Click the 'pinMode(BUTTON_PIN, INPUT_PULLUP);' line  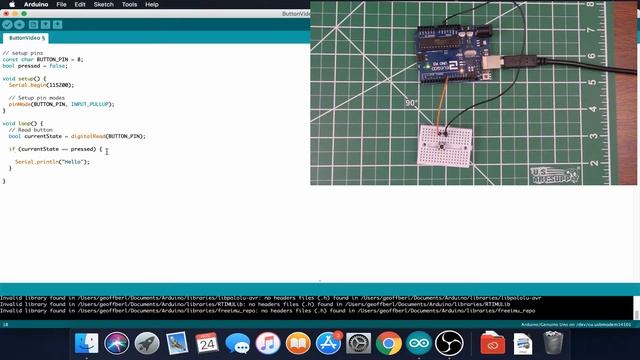click(x=62, y=104)
